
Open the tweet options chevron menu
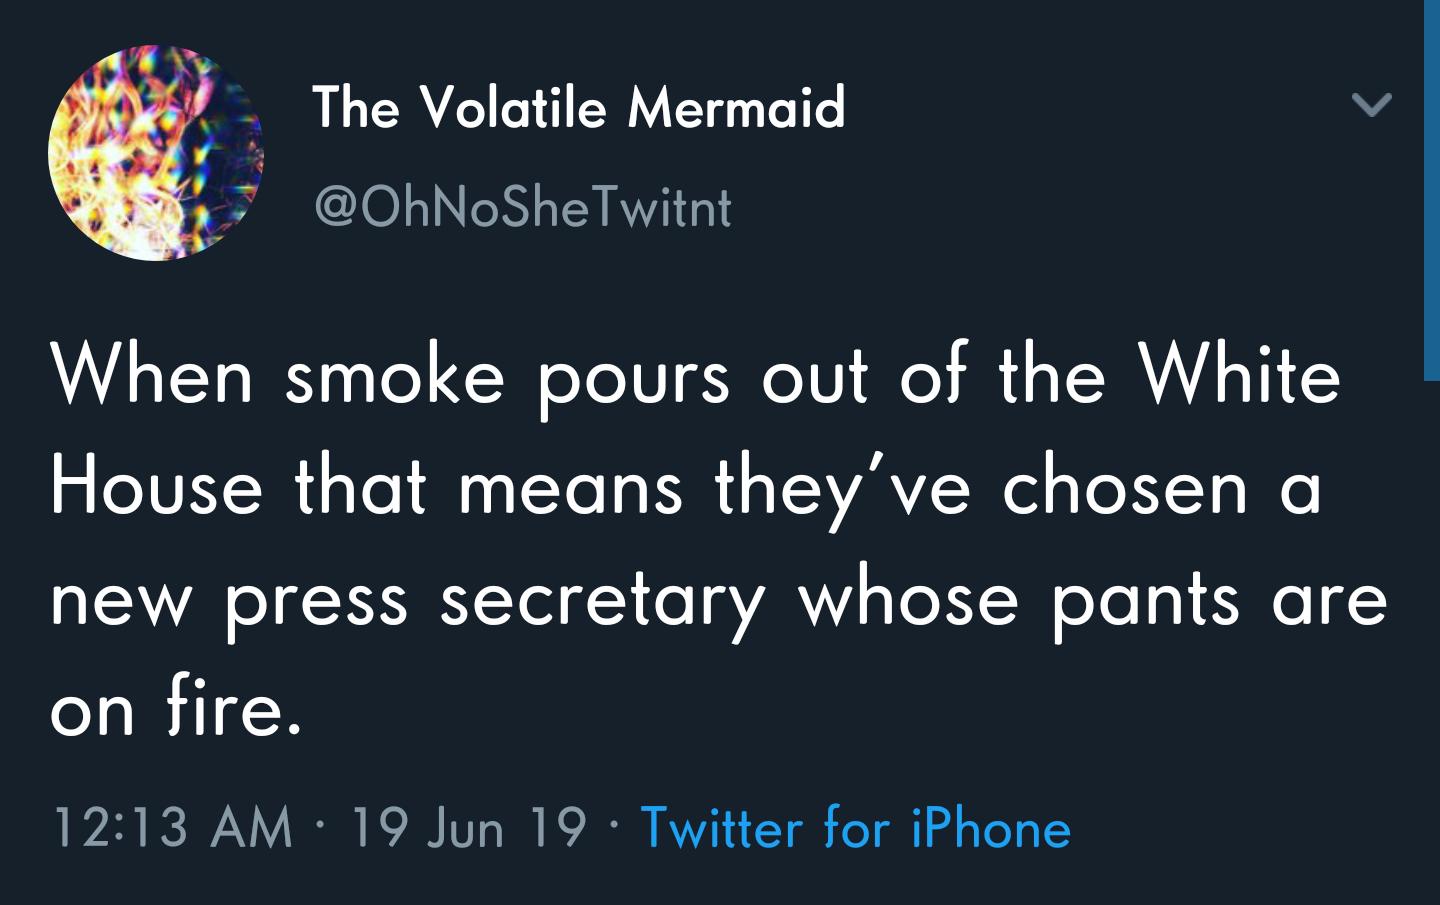[x=1371, y=104]
